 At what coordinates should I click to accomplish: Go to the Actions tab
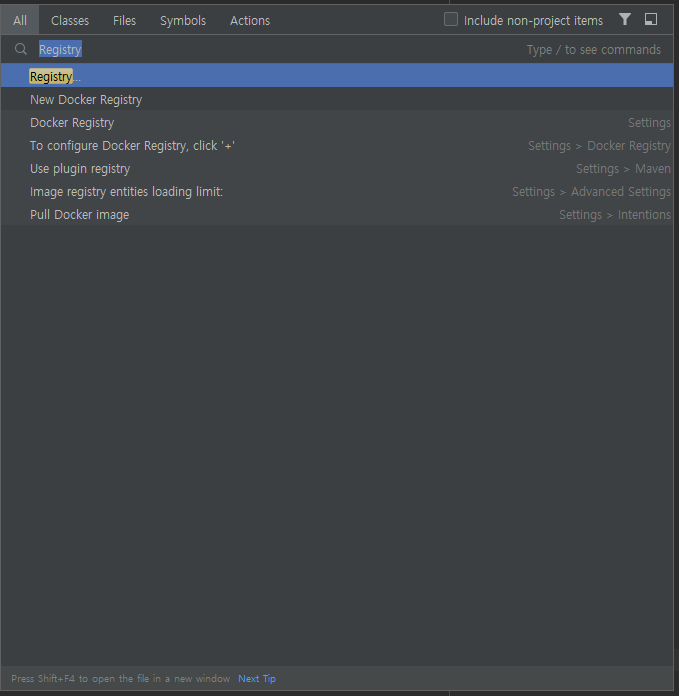(250, 20)
